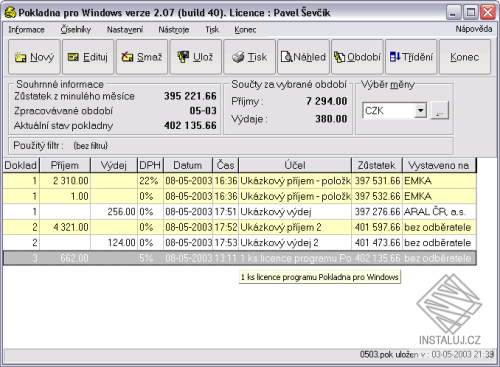The height and width of the screenshot is (367, 500).
Task: Click the 17:51 time cell
Action: coord(226,212)
